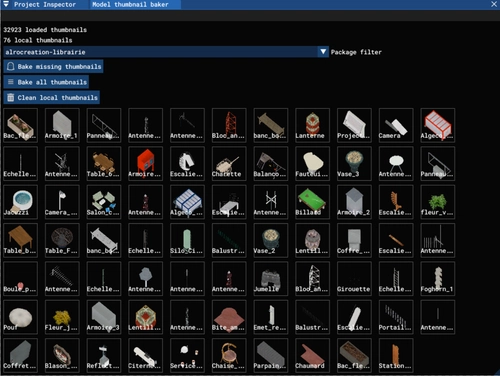
Task: Select the Salon_c... thumbnail
Action: [104, 202]
